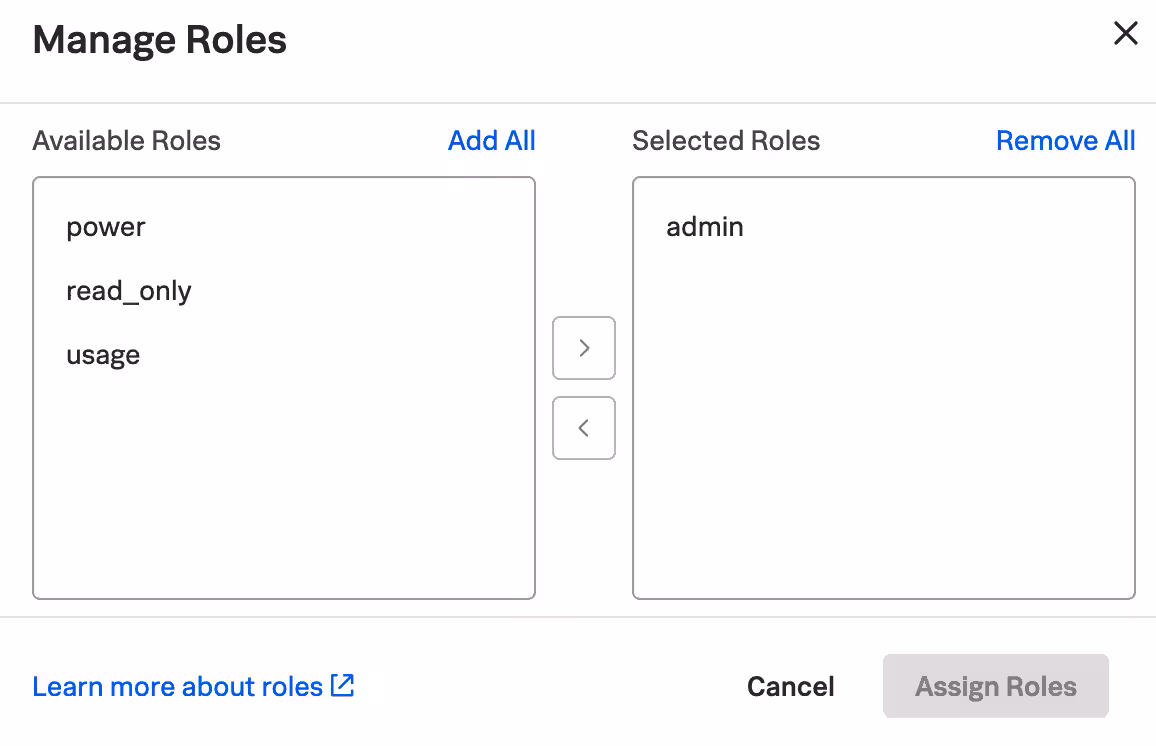The image size is (1156, 746).
Task: Remove all selected roles
Action: [1065, 141]
